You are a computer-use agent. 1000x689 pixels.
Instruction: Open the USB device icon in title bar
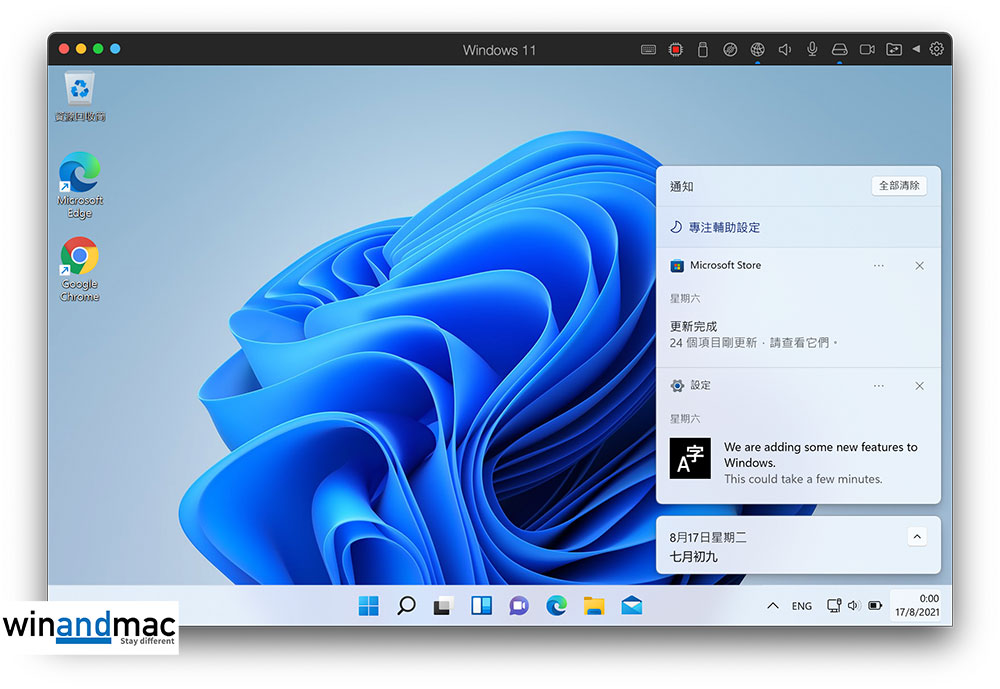coord(703,49)
